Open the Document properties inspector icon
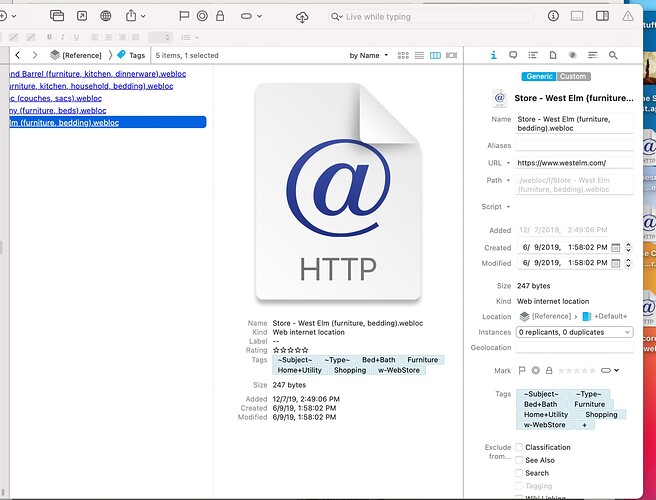Viewport: 656px width, 500px height. click(x=553, y=55)
